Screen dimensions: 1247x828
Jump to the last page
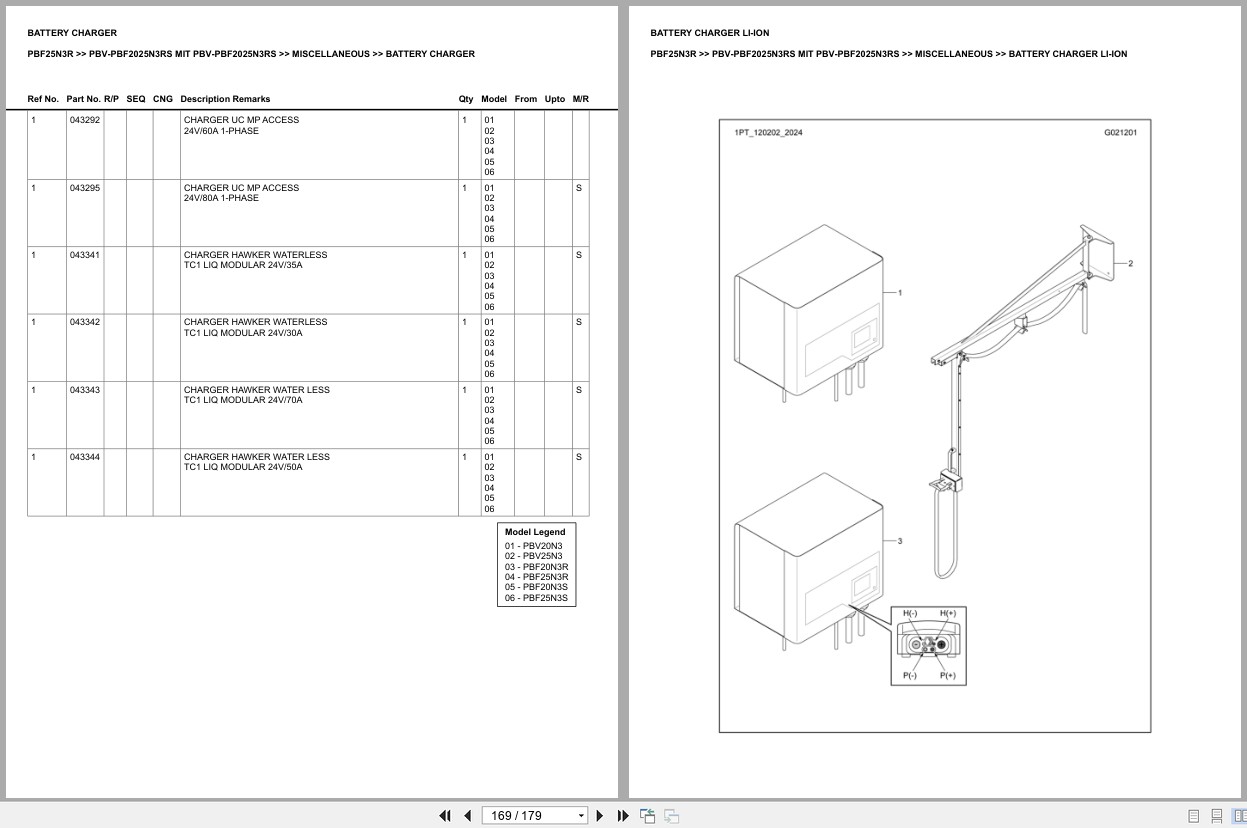[x=623, y=816]
